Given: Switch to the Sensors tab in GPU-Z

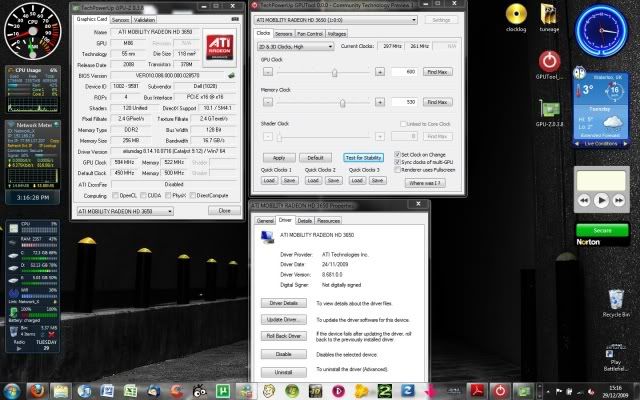Looking at the screenshot, I should click(120, 20).
